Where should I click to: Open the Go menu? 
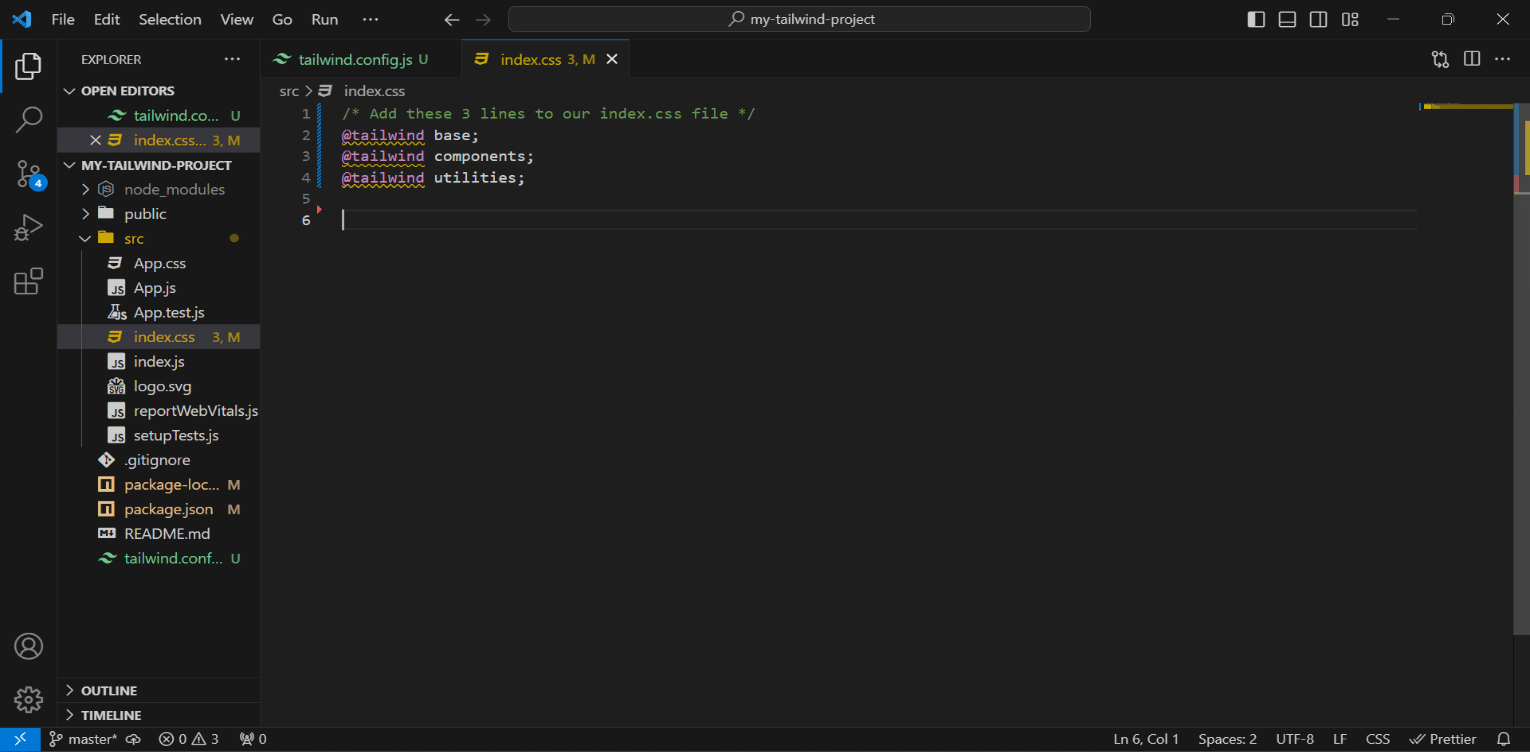click(x=283, y=19)
